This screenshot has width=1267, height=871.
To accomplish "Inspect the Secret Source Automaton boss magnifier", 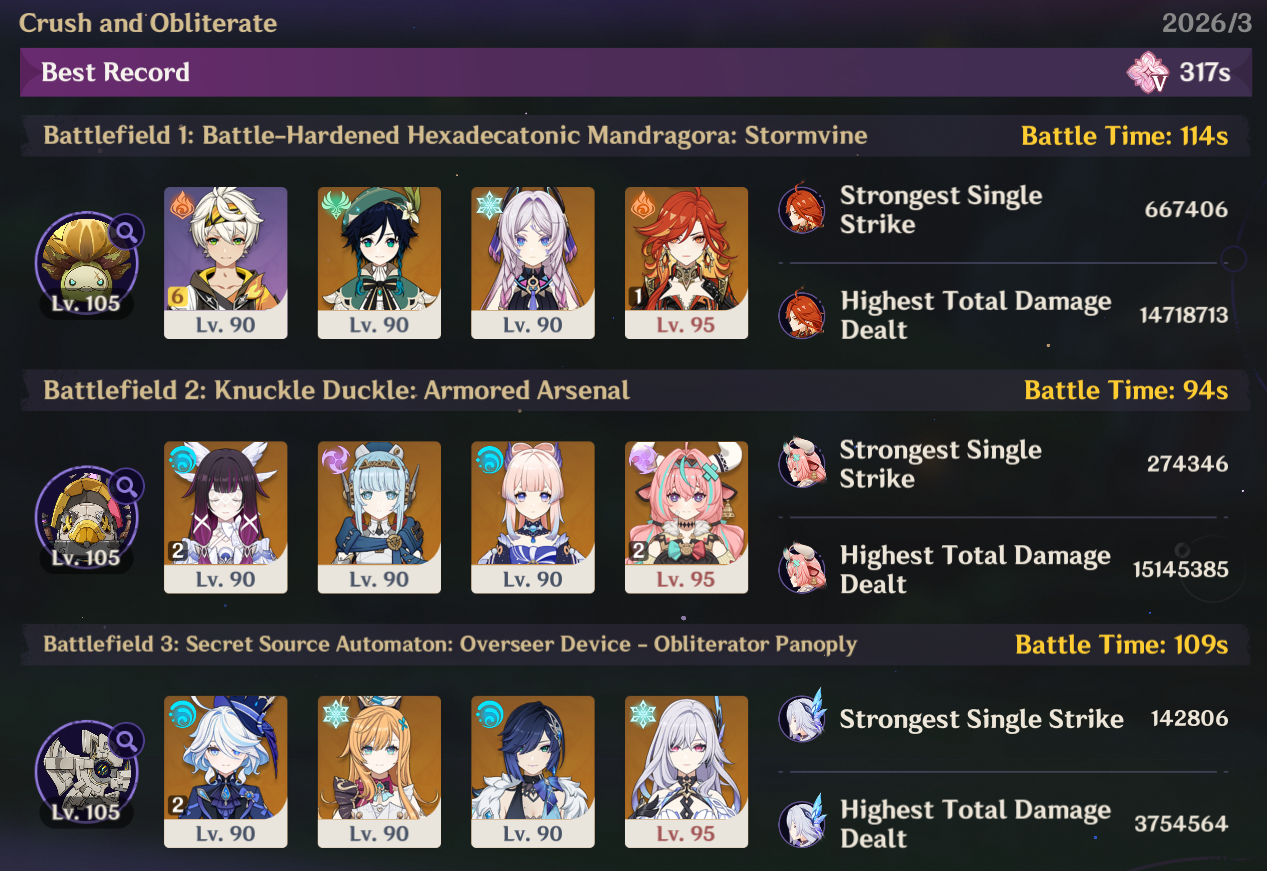I will coord(126,741).
